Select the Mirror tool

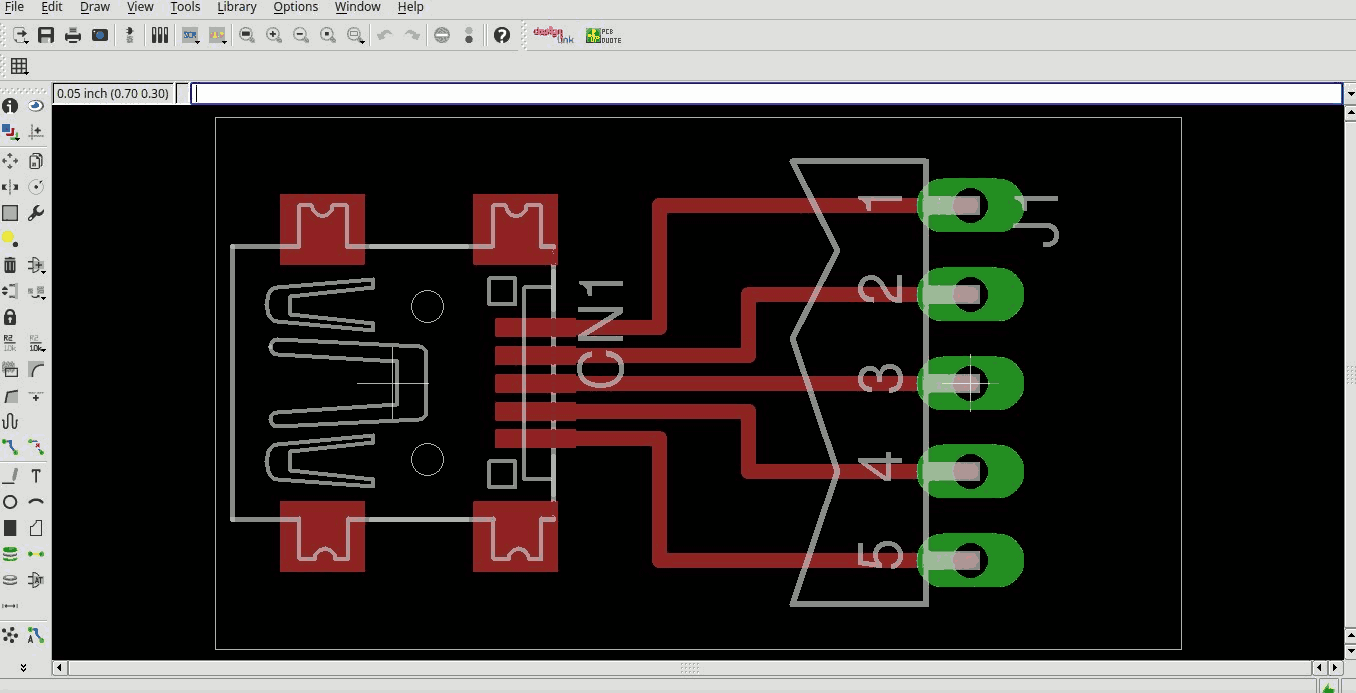10,187
